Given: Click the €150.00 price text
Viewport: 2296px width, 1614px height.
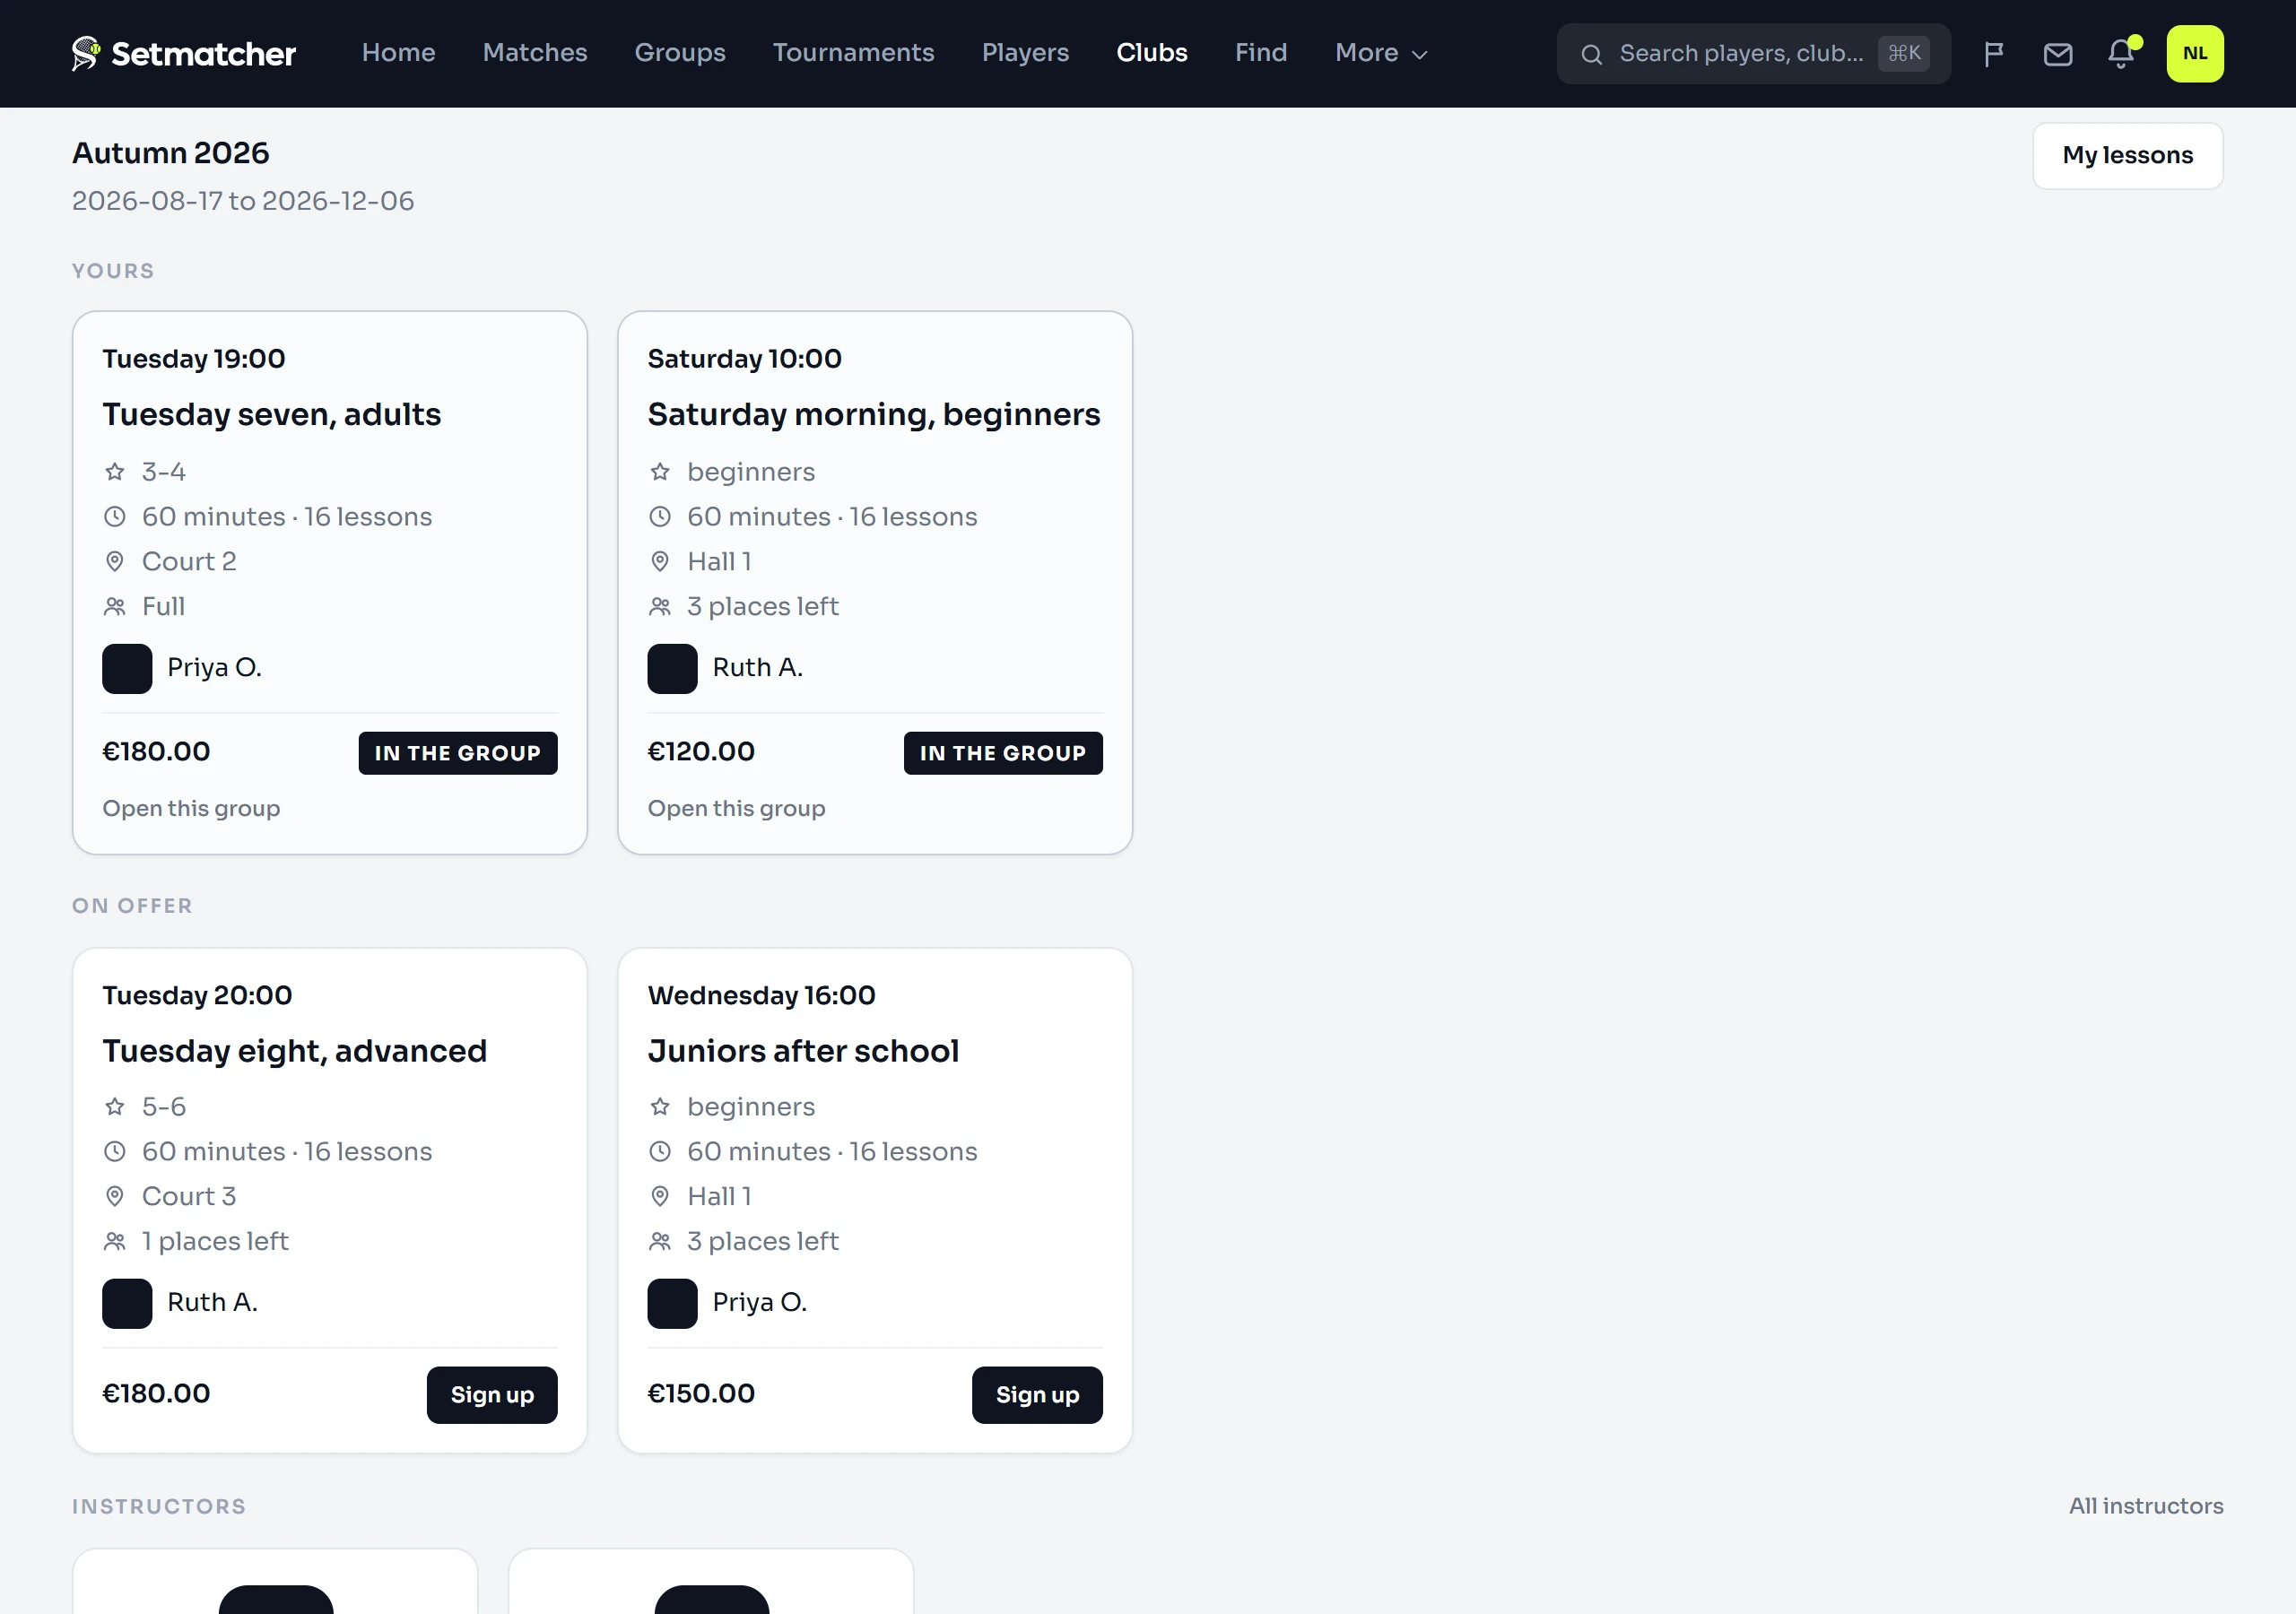Looking at the screenshot, I should [701, 1394].
